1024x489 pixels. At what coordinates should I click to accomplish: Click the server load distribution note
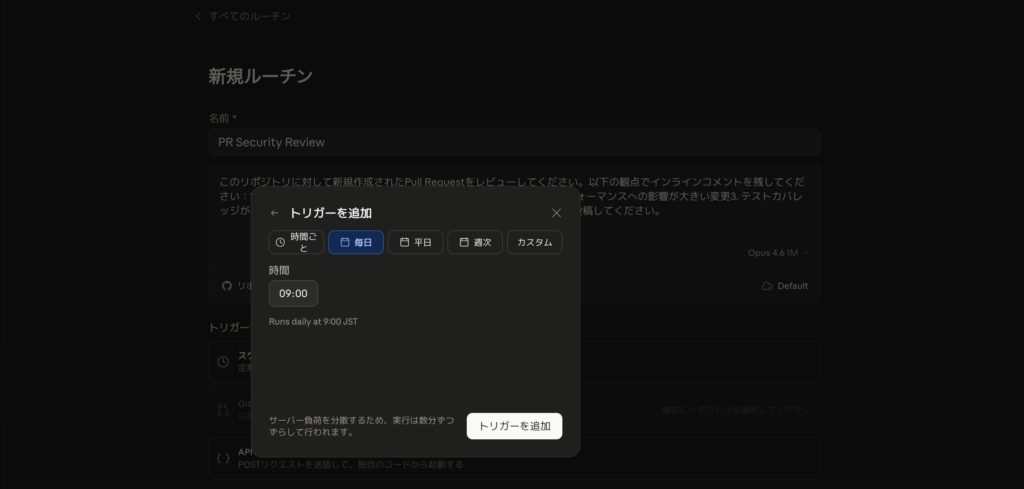pos(362,426)
